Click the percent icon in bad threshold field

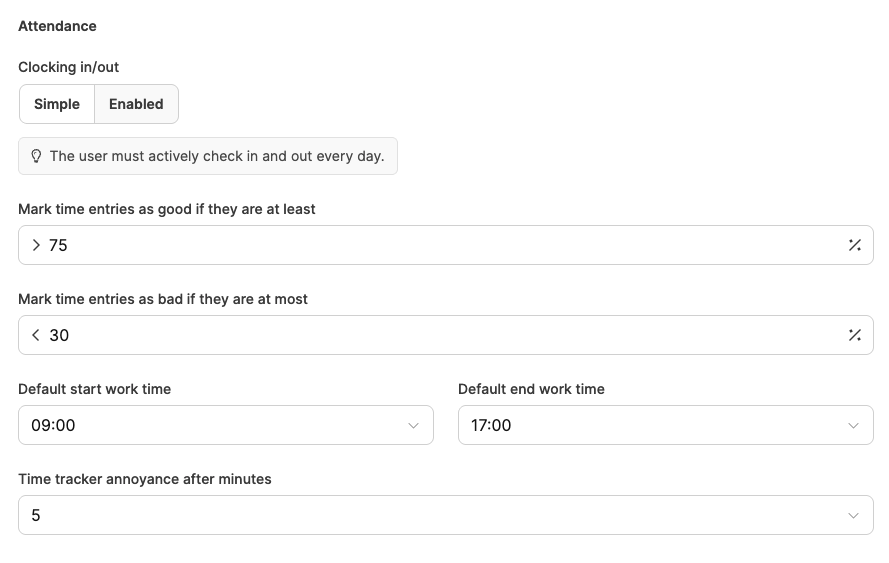click(854, 335)
